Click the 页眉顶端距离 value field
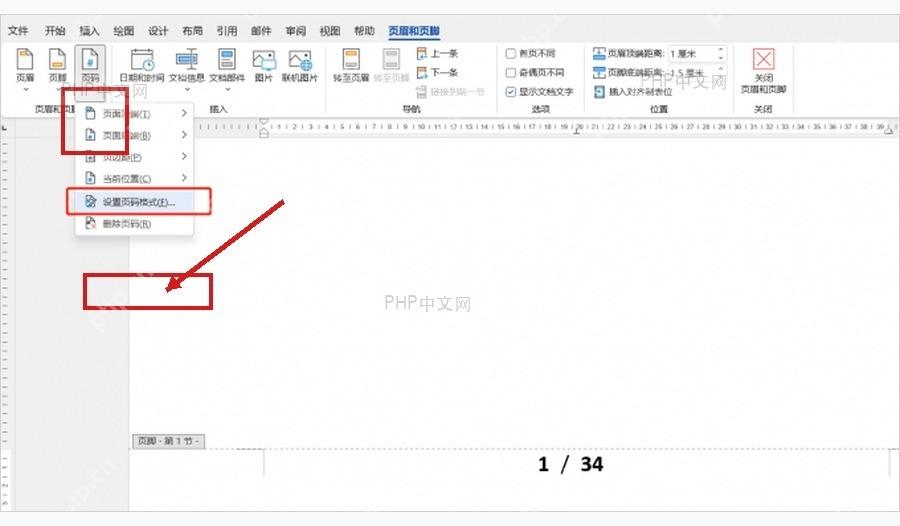This screenshot has width=900, height=526. pyautogui.click(x=692, y=54)
